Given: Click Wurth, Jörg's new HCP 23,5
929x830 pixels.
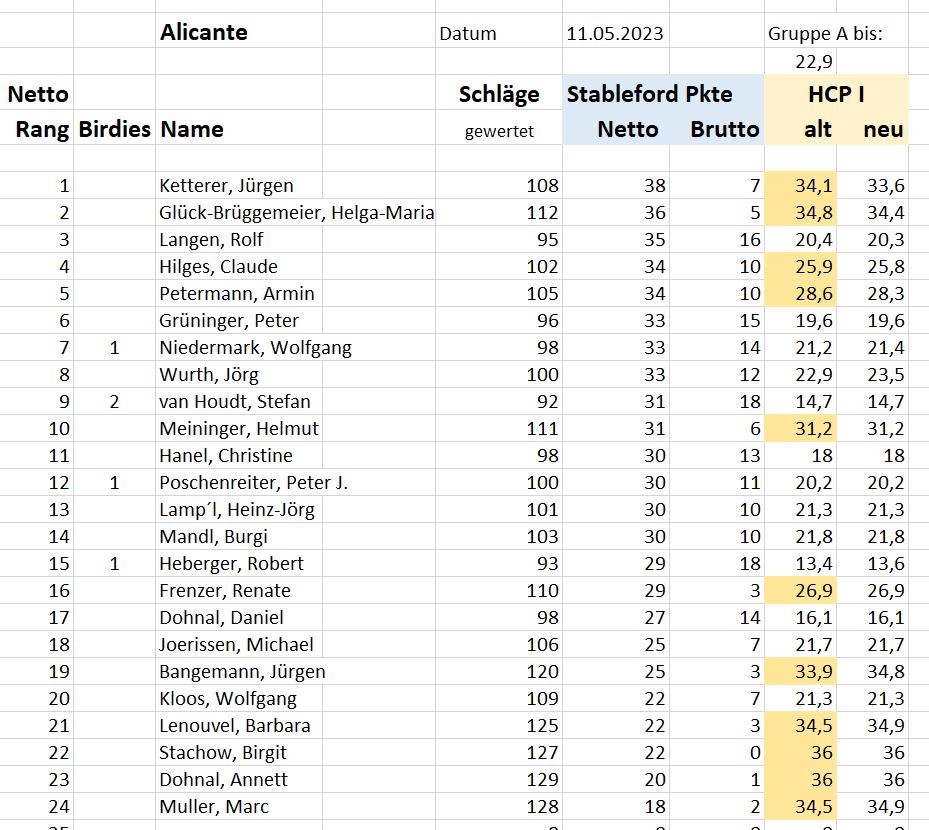Looking at the screenshot, I should point(872,374).
